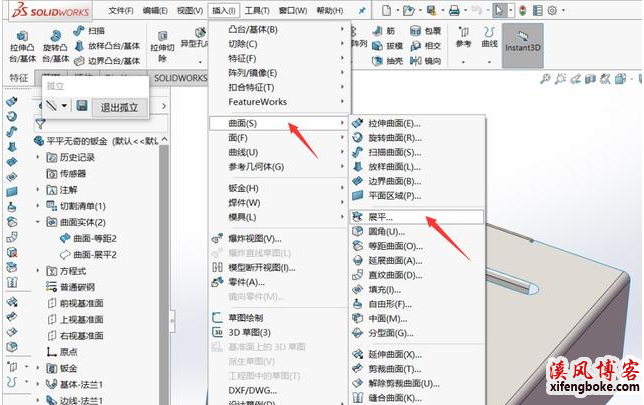Open the 视图(V) menu
The height and width of the screenshot is (405, 644).
pos(190,11)
